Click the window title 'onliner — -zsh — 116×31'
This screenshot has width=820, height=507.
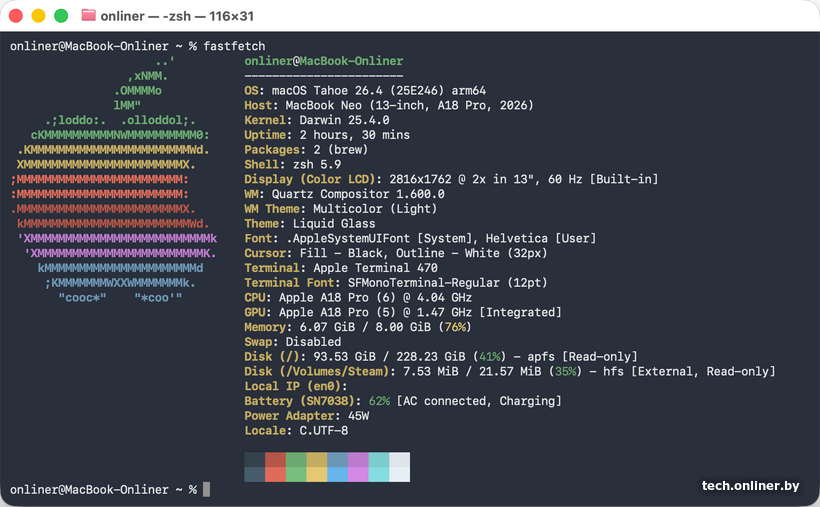point(177,16)
